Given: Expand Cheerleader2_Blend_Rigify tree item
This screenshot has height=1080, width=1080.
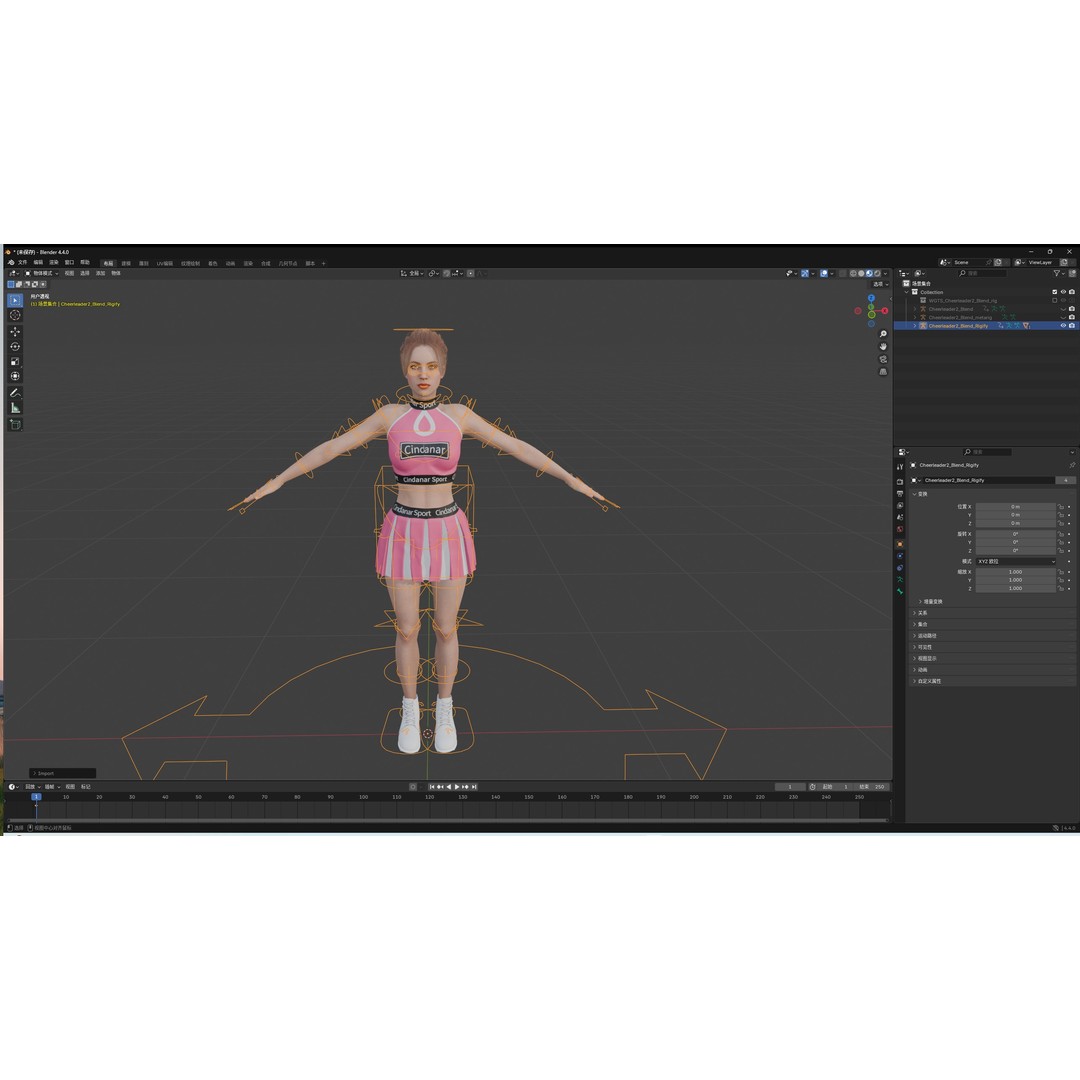Looking at the screenshot, I should point(915,326).
